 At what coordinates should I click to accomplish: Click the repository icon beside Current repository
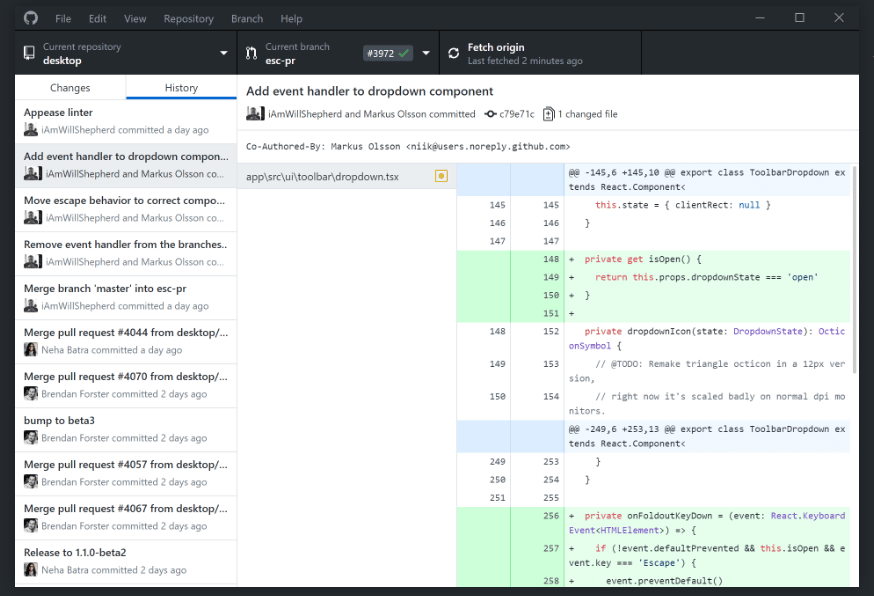(29, 53)
